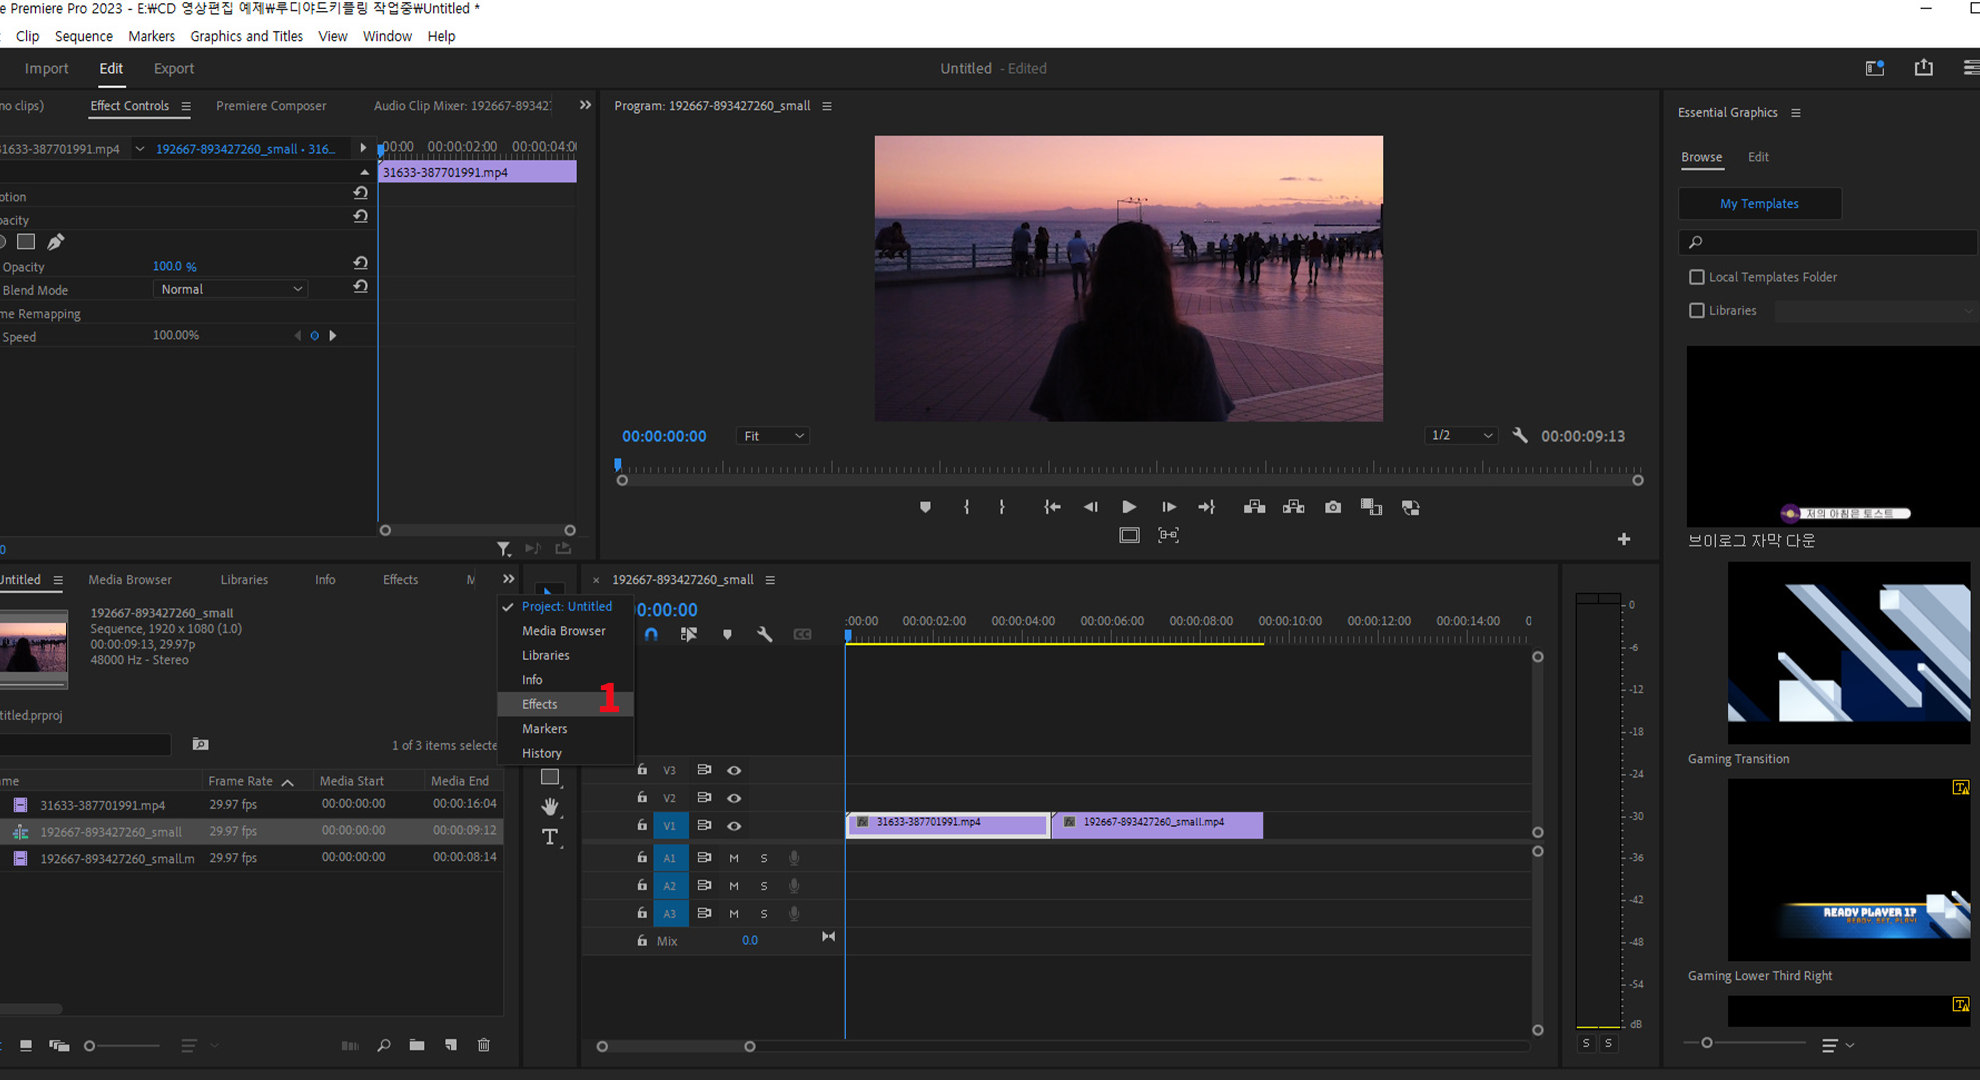1980x1080 pixels.
Task: Click the Add Marker icon in Program monitor
Action: 925,507
